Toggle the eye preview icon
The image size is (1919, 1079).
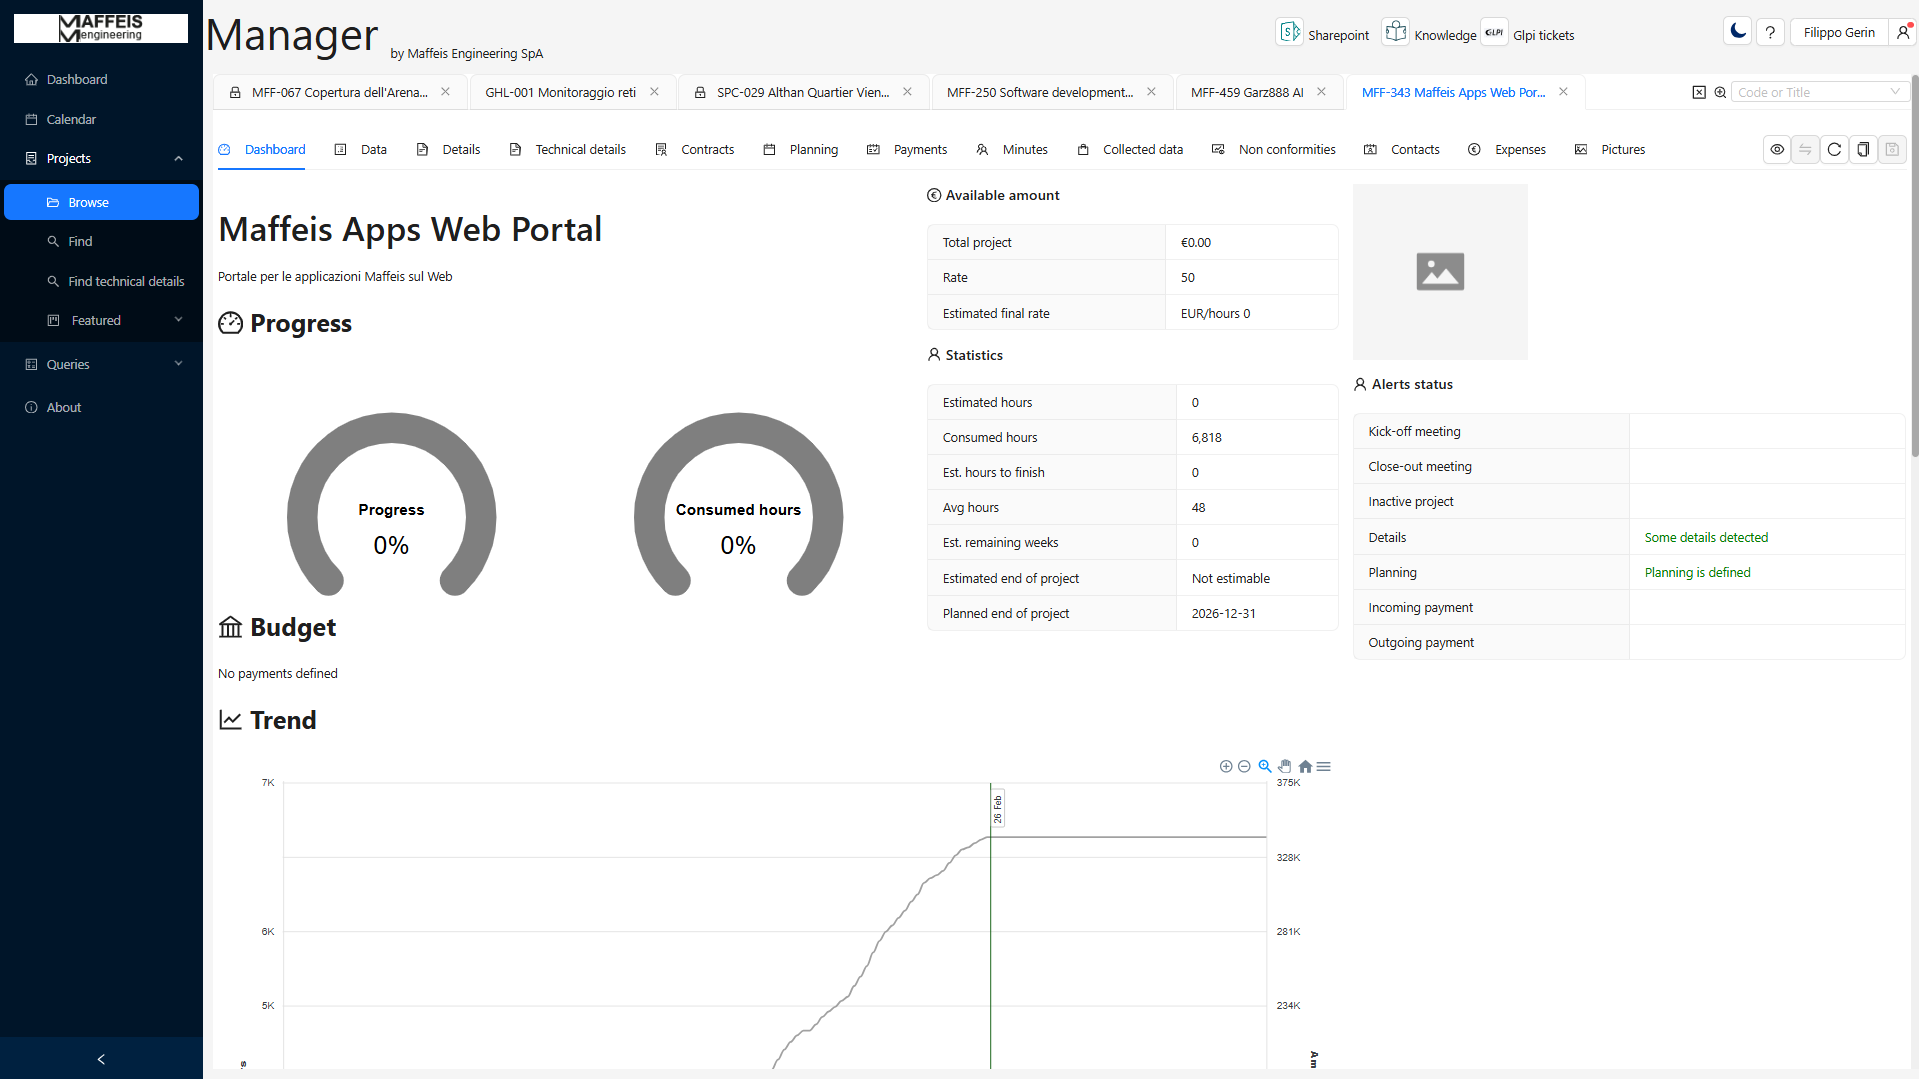click(x=1776, y=149)
